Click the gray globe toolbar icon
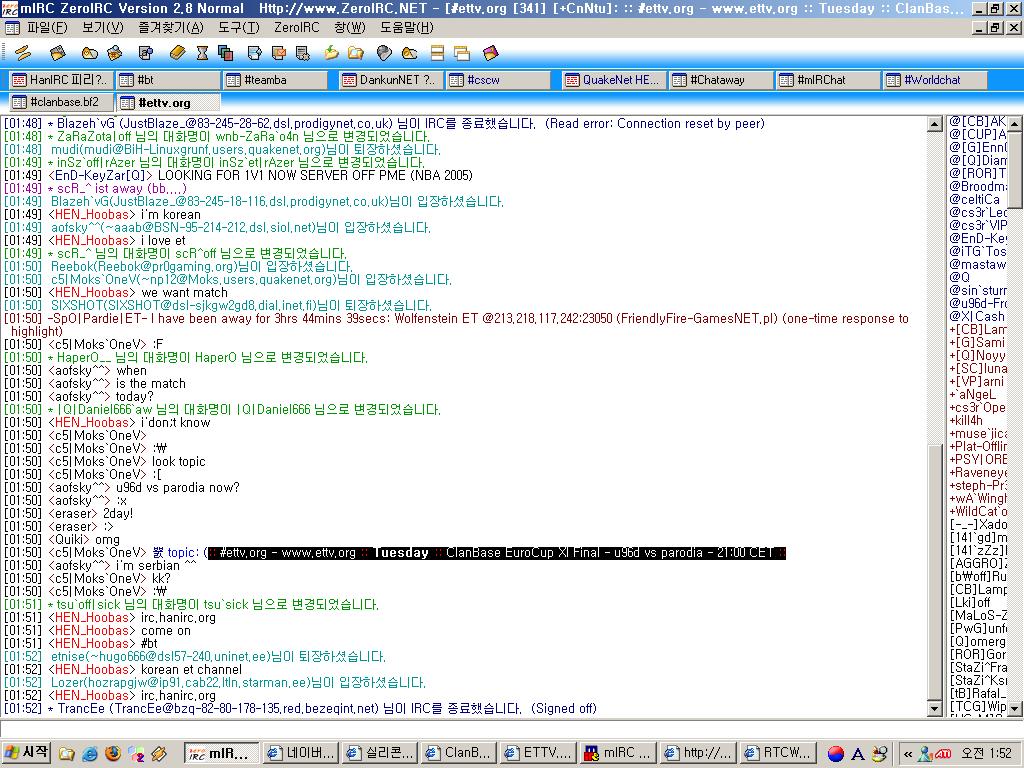This screenshot has width=1024, height=768. pos(384,52)
